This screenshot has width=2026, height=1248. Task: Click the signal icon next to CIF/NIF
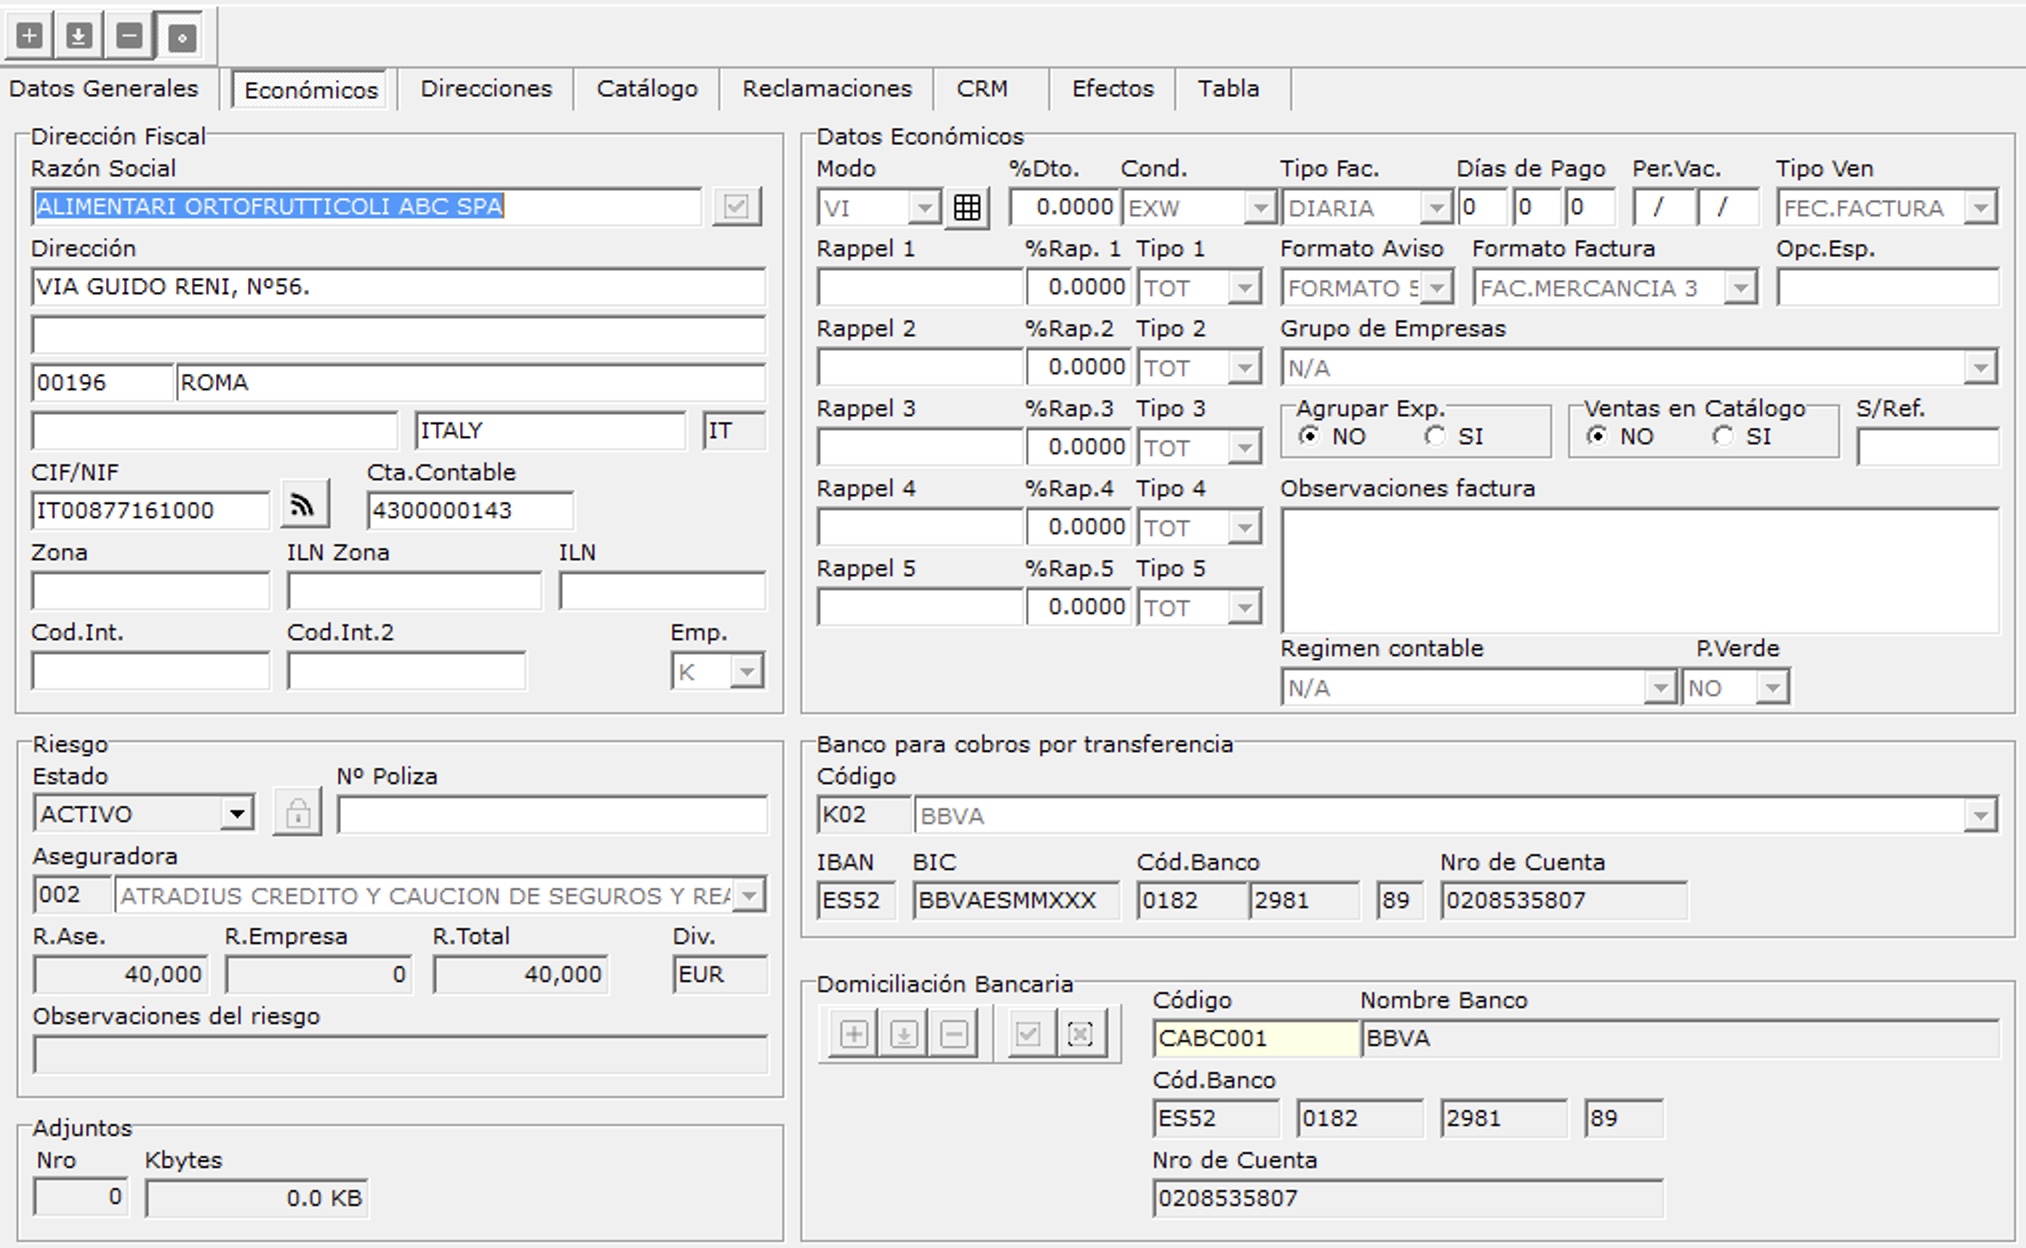(304, 506)
